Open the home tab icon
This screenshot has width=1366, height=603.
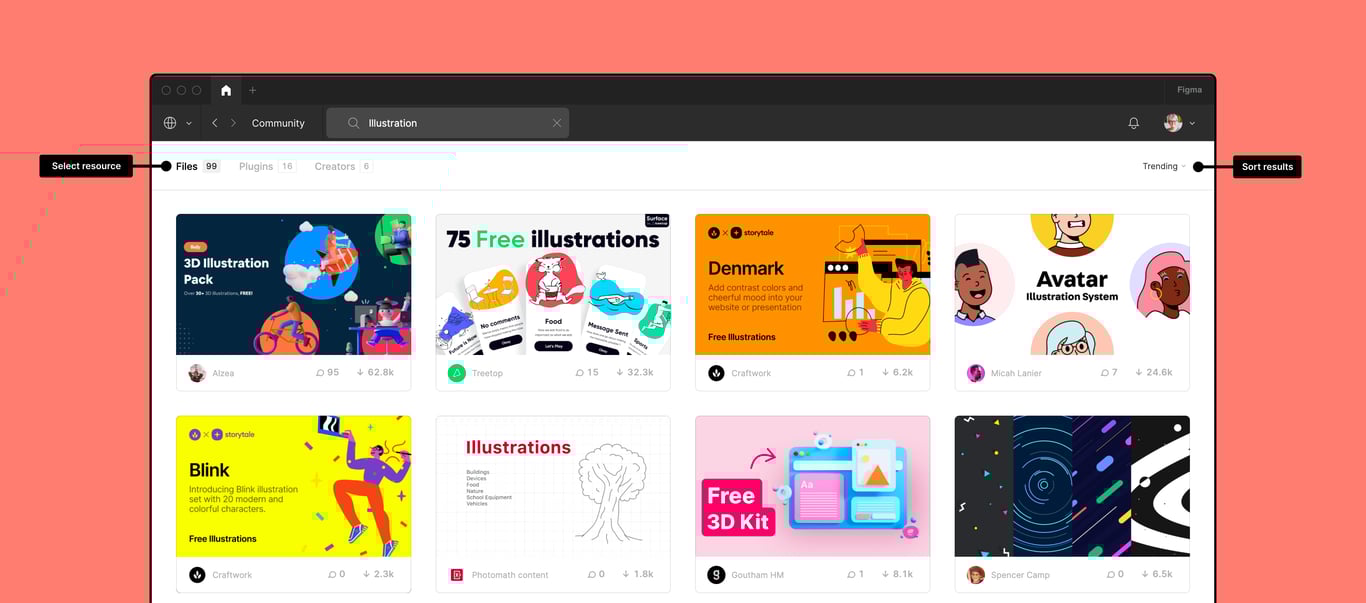[226, 90]
